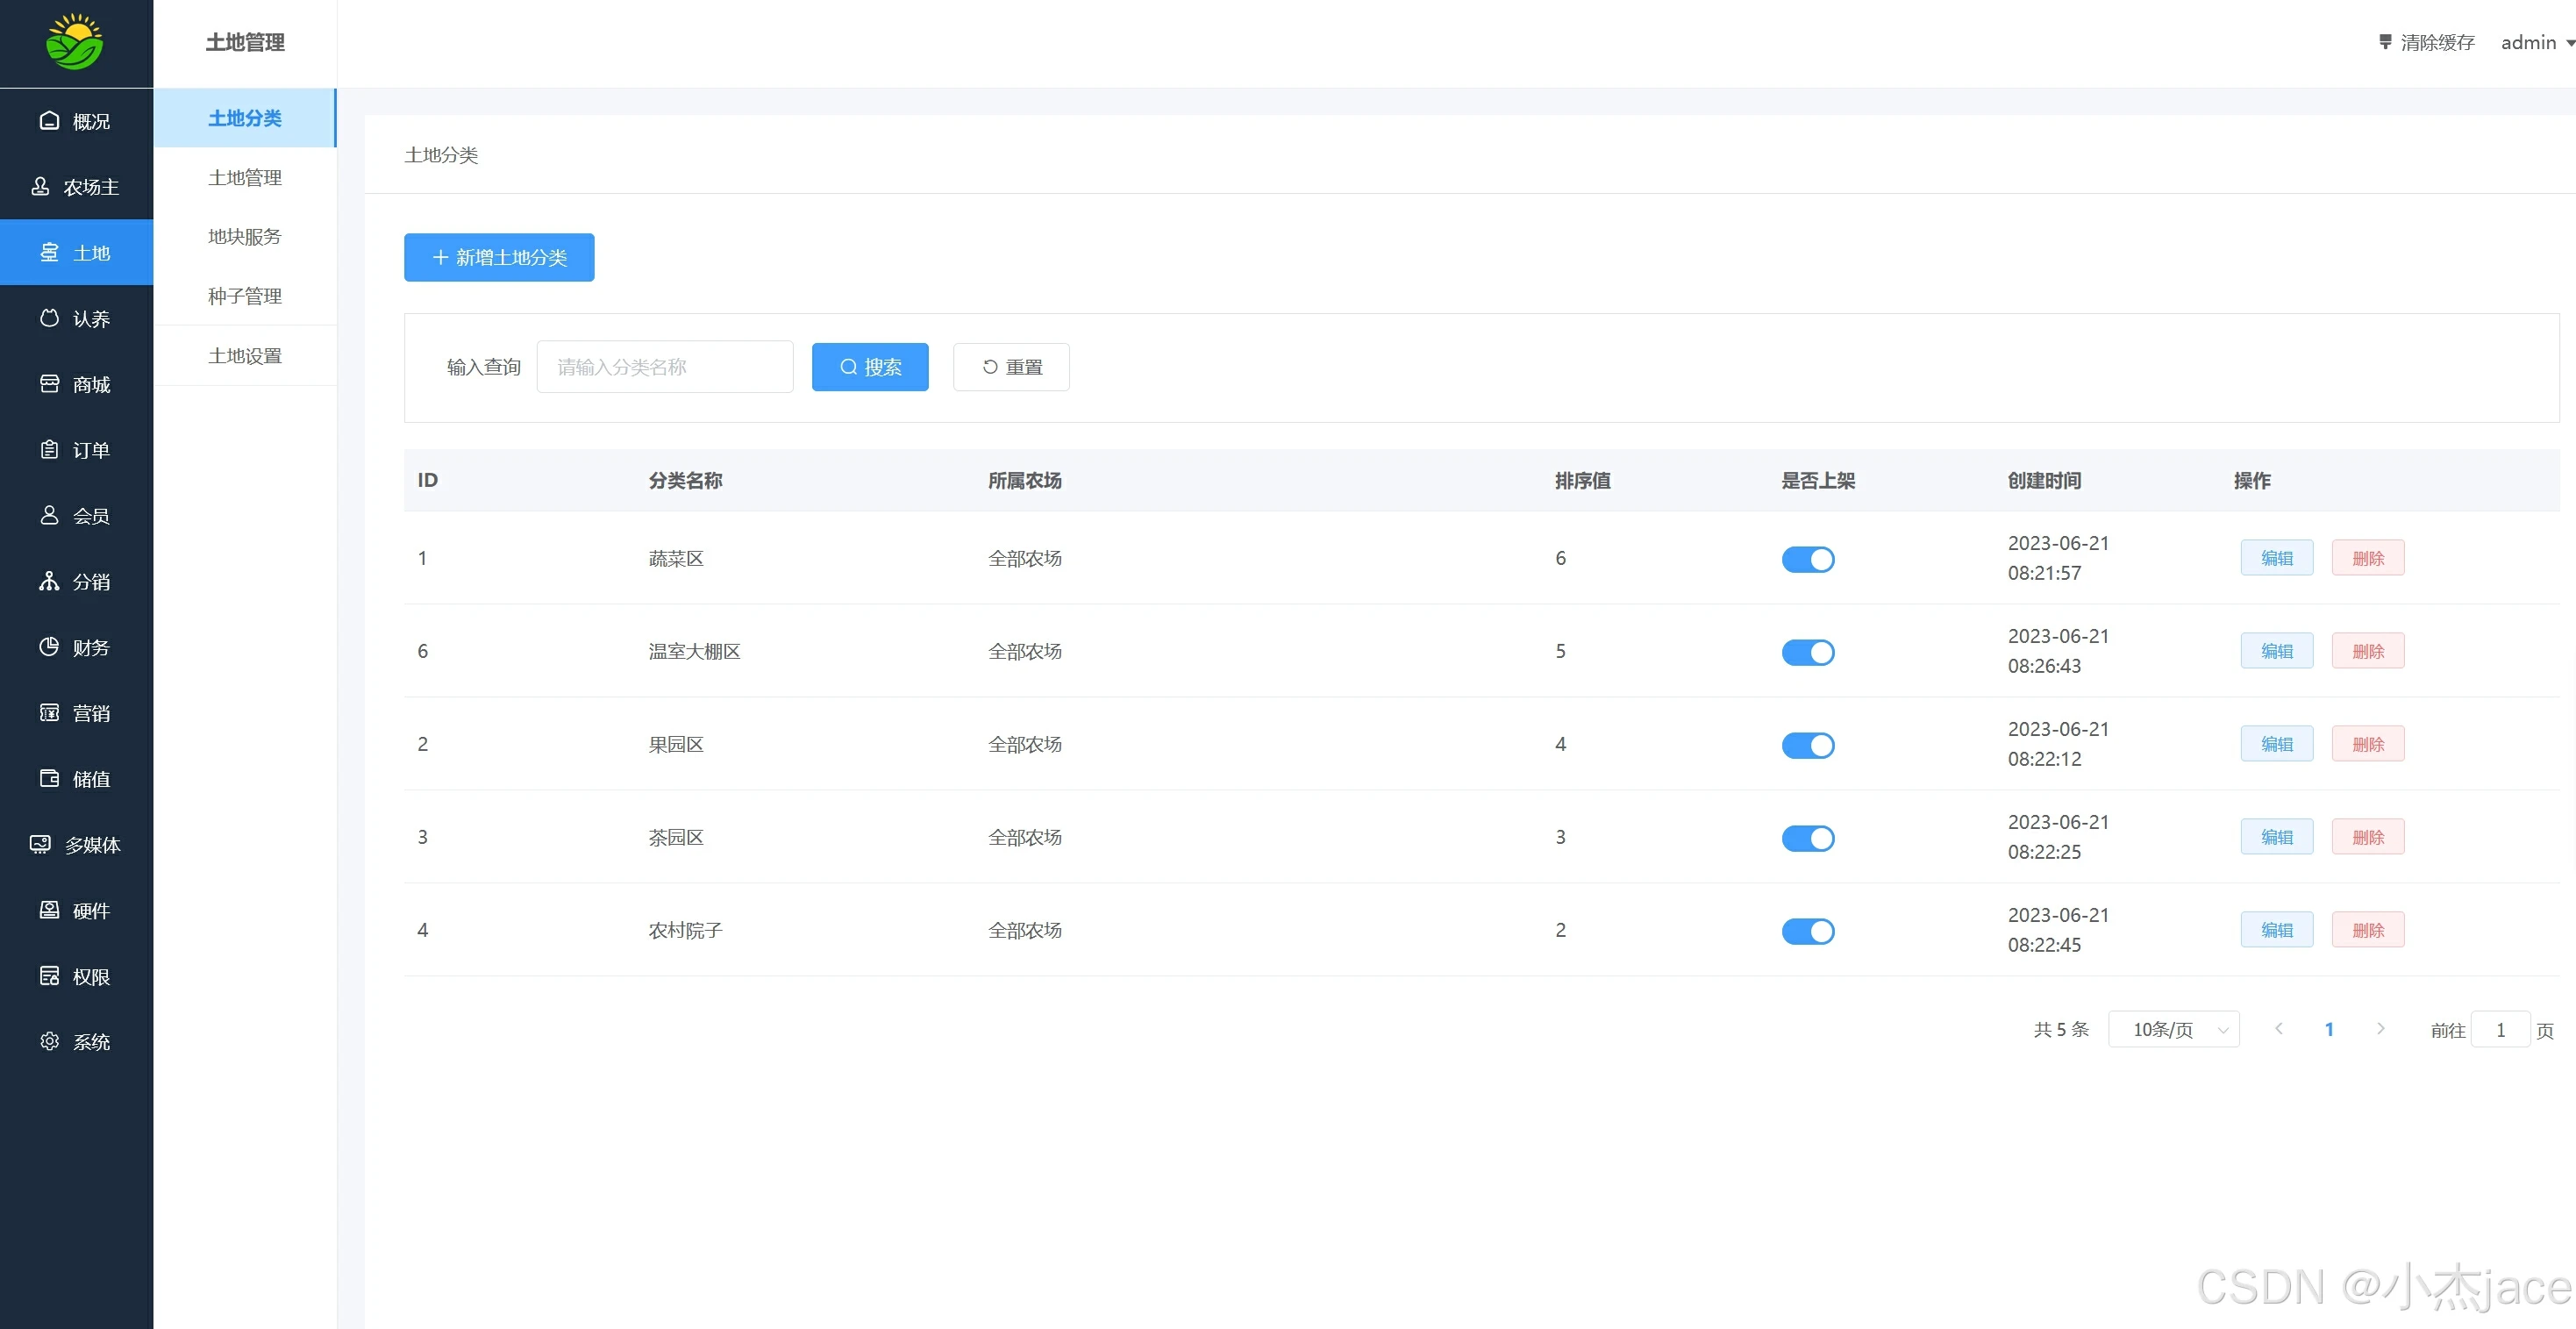Disable the 果园区 上架 switch
This screenshot has width=2576, height=1329.
pos(1807,745)
